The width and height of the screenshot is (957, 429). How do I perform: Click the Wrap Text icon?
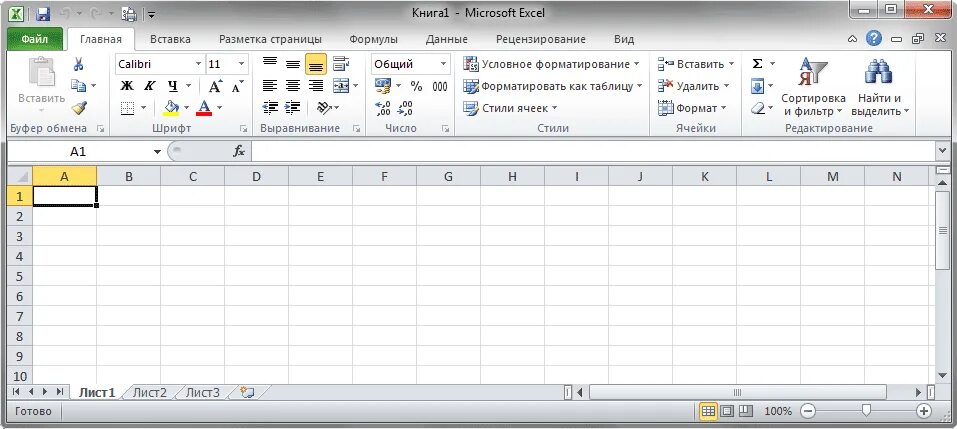pos(341,64)
